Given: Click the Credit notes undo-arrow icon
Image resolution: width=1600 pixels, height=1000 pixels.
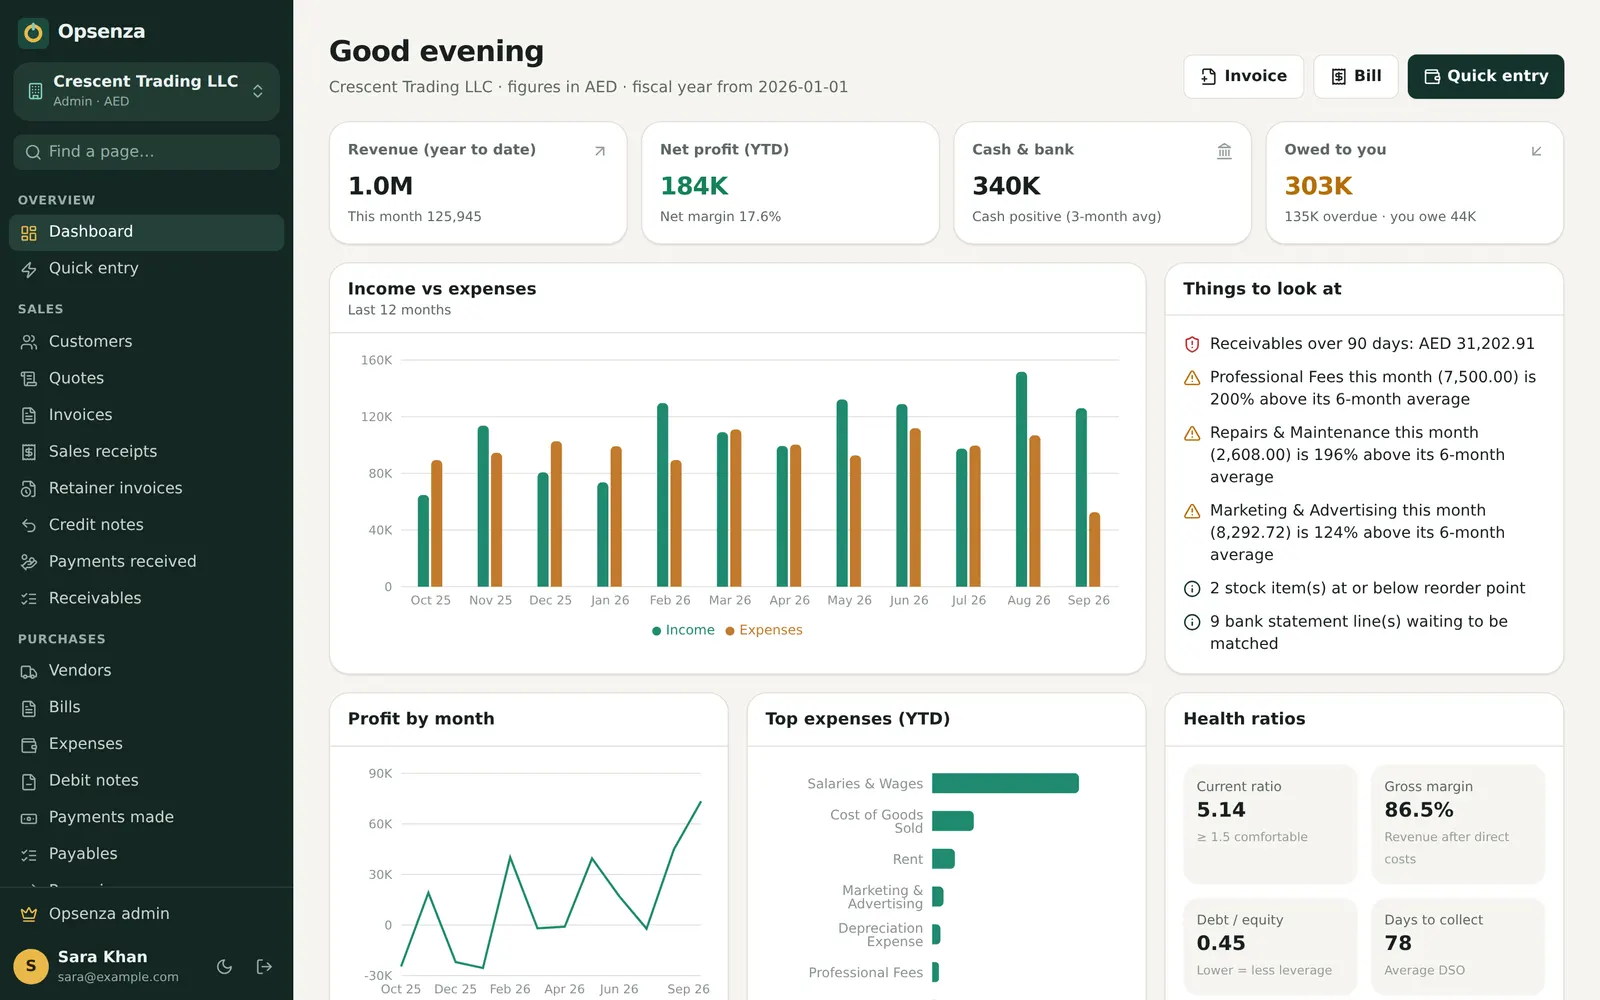Looking at the screenshot, I should (x=29, y=525).
